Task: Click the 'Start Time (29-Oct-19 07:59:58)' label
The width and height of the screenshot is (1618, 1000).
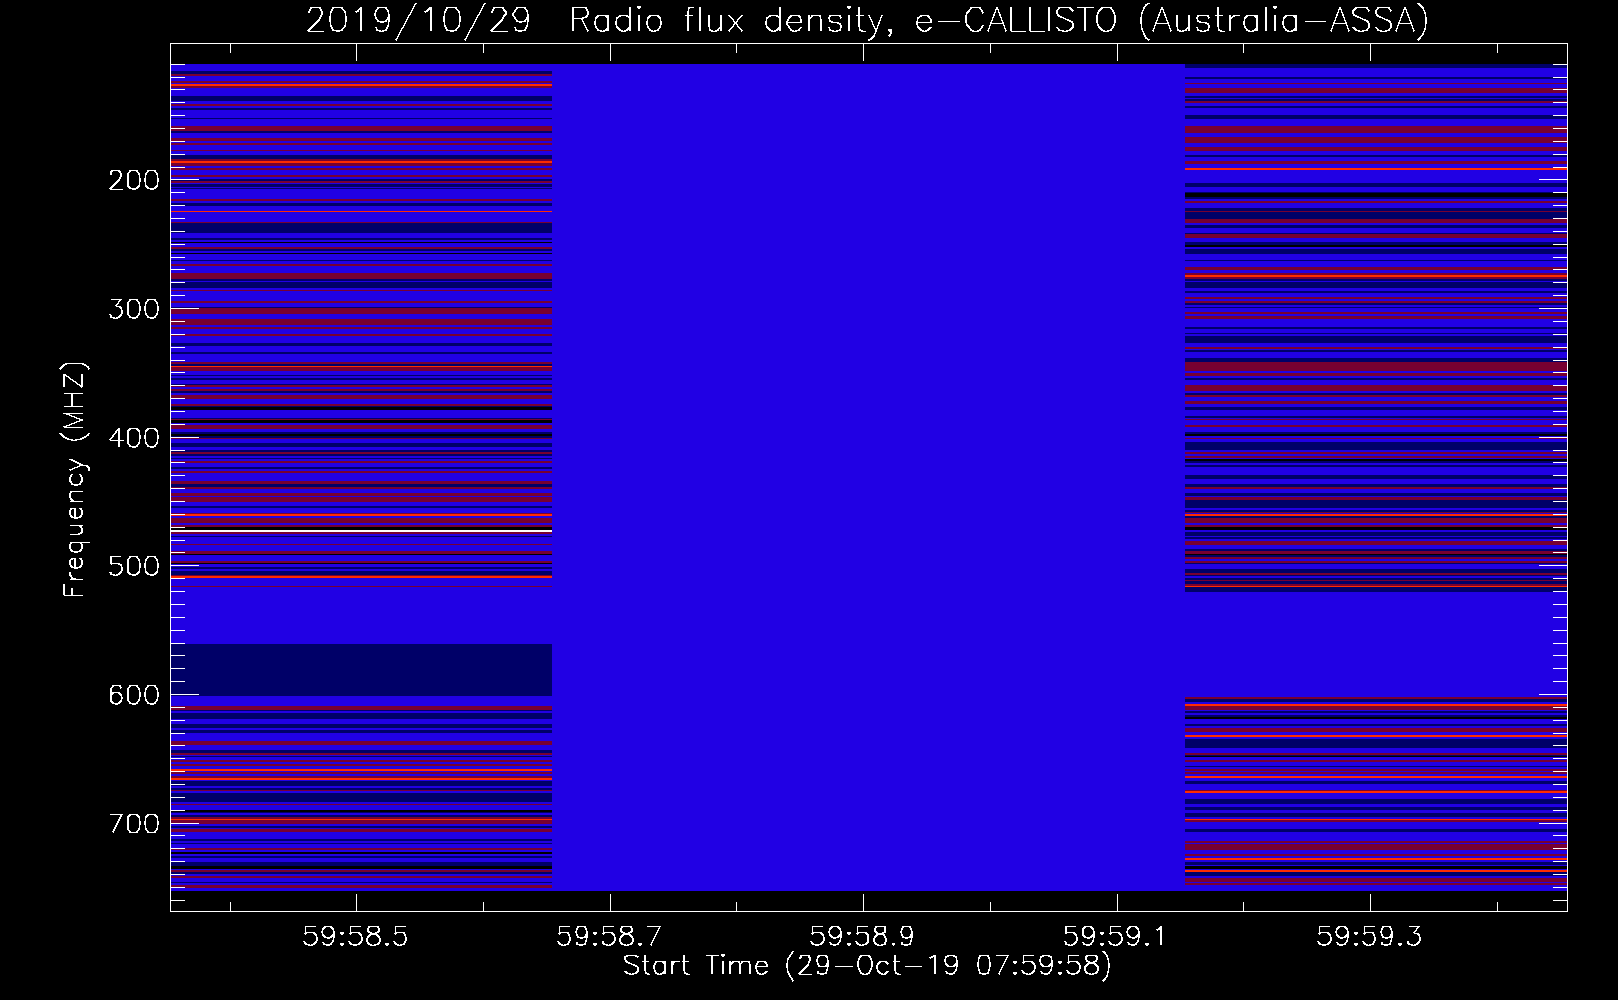Action: pos(867,966)
